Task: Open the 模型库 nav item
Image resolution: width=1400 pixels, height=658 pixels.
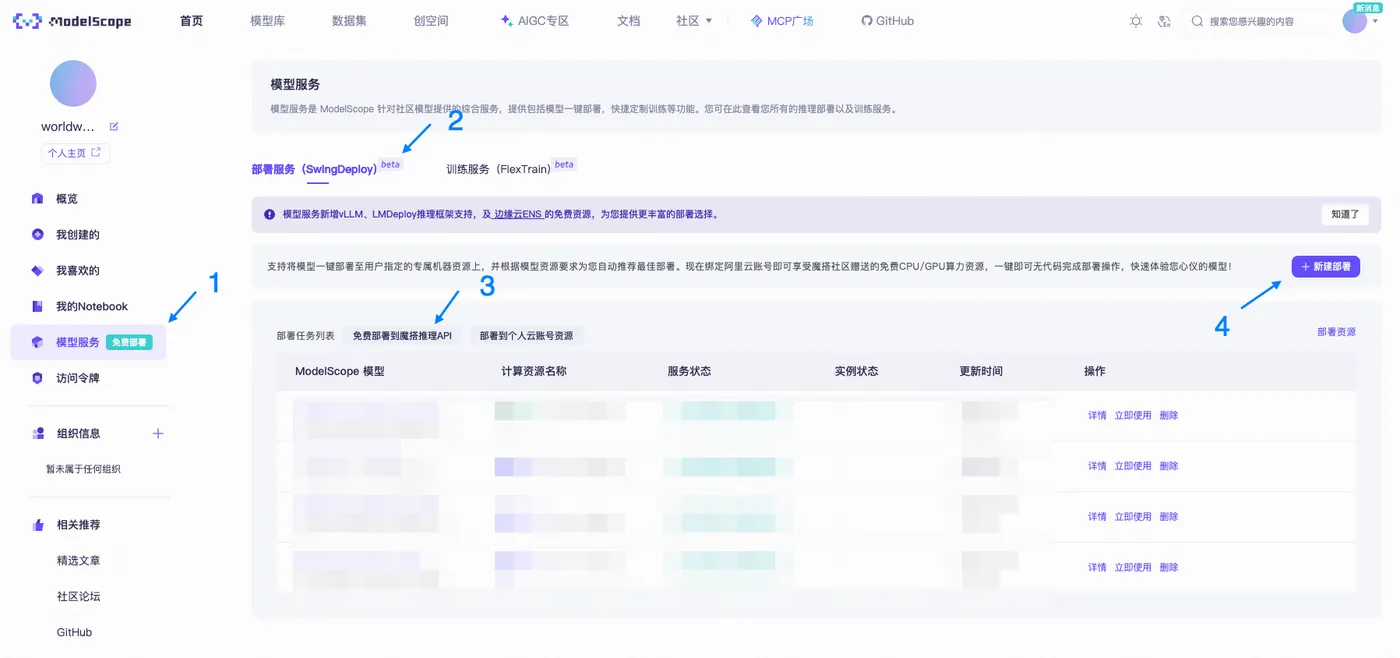Action: 267,21
